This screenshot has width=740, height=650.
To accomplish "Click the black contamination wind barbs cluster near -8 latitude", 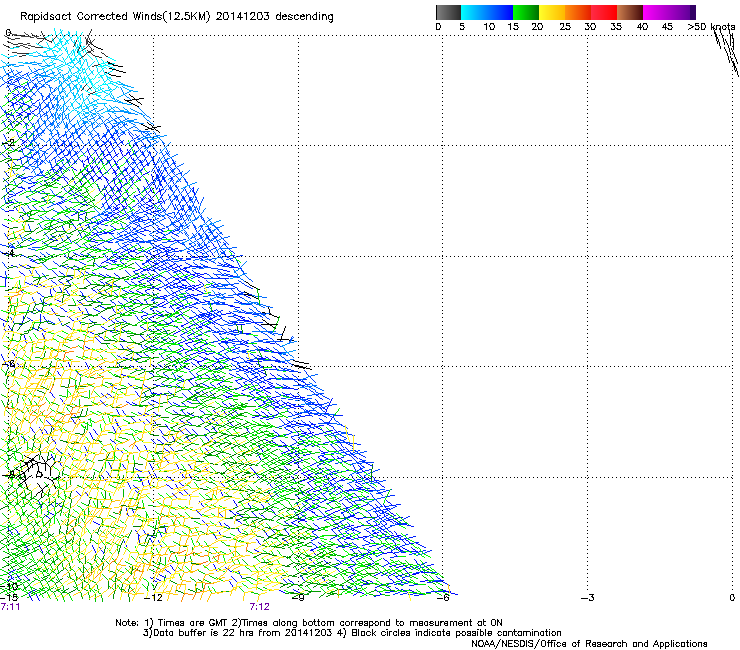I will click(40, 475).
